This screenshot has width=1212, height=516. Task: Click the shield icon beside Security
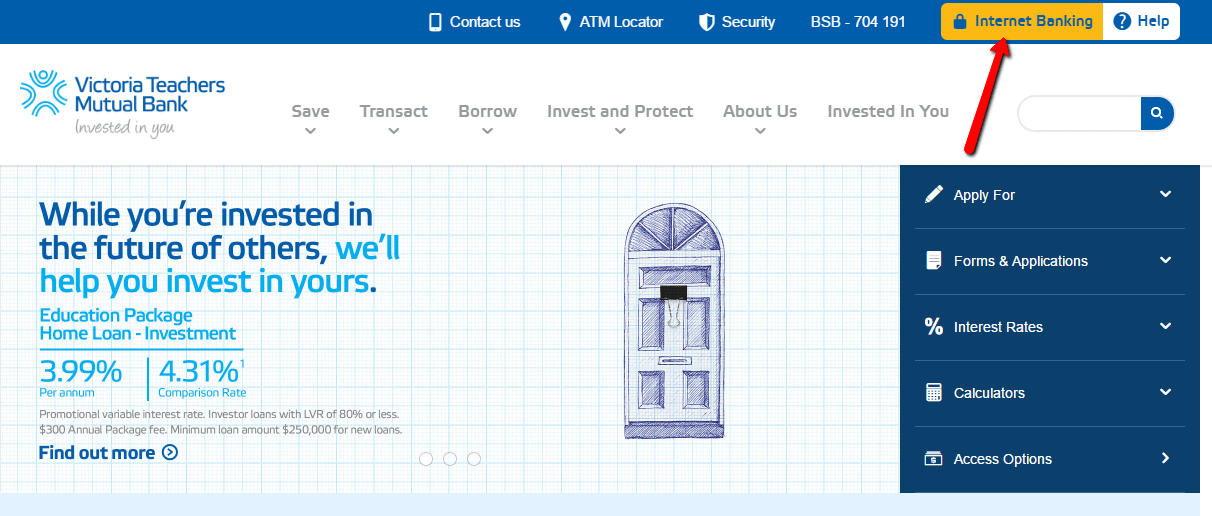click(x=706, y=22)
